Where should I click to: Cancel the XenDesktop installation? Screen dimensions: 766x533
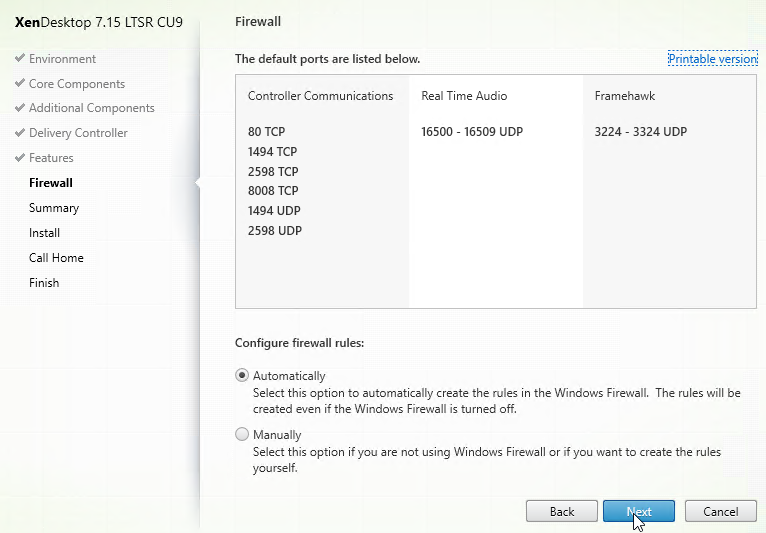coord(721,511)
